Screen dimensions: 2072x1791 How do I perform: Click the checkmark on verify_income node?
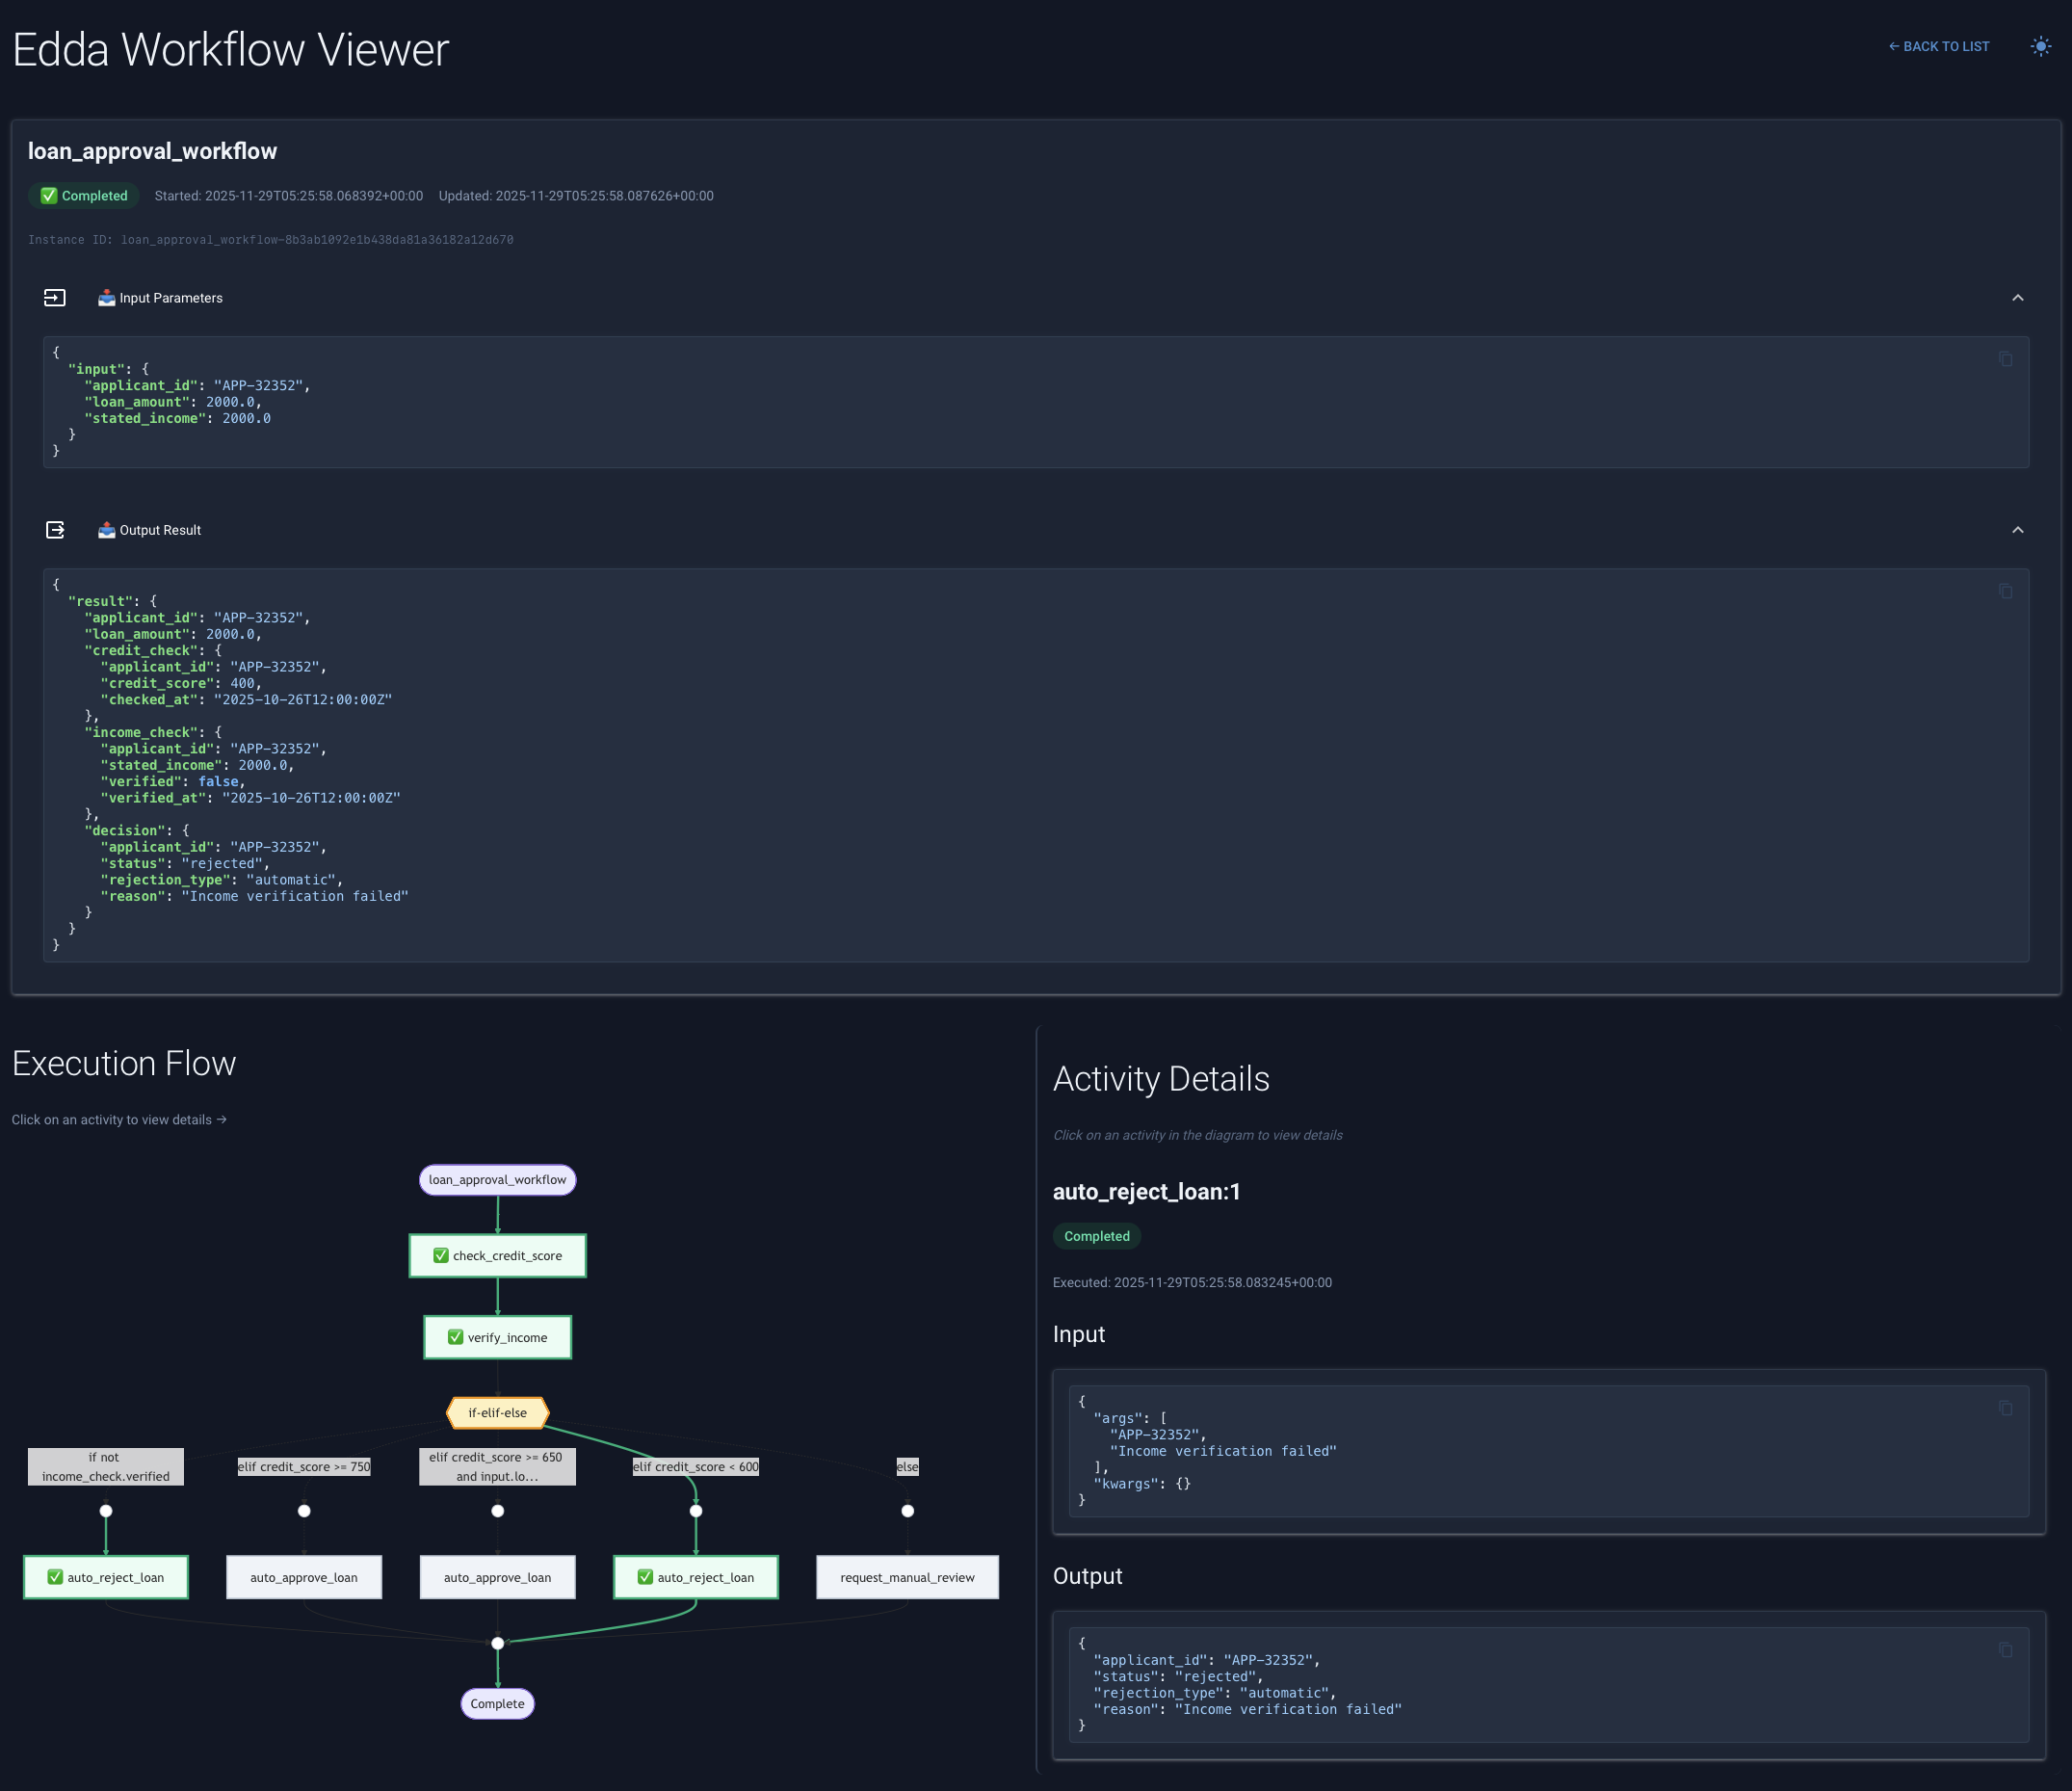click(x=454, y=1337)
